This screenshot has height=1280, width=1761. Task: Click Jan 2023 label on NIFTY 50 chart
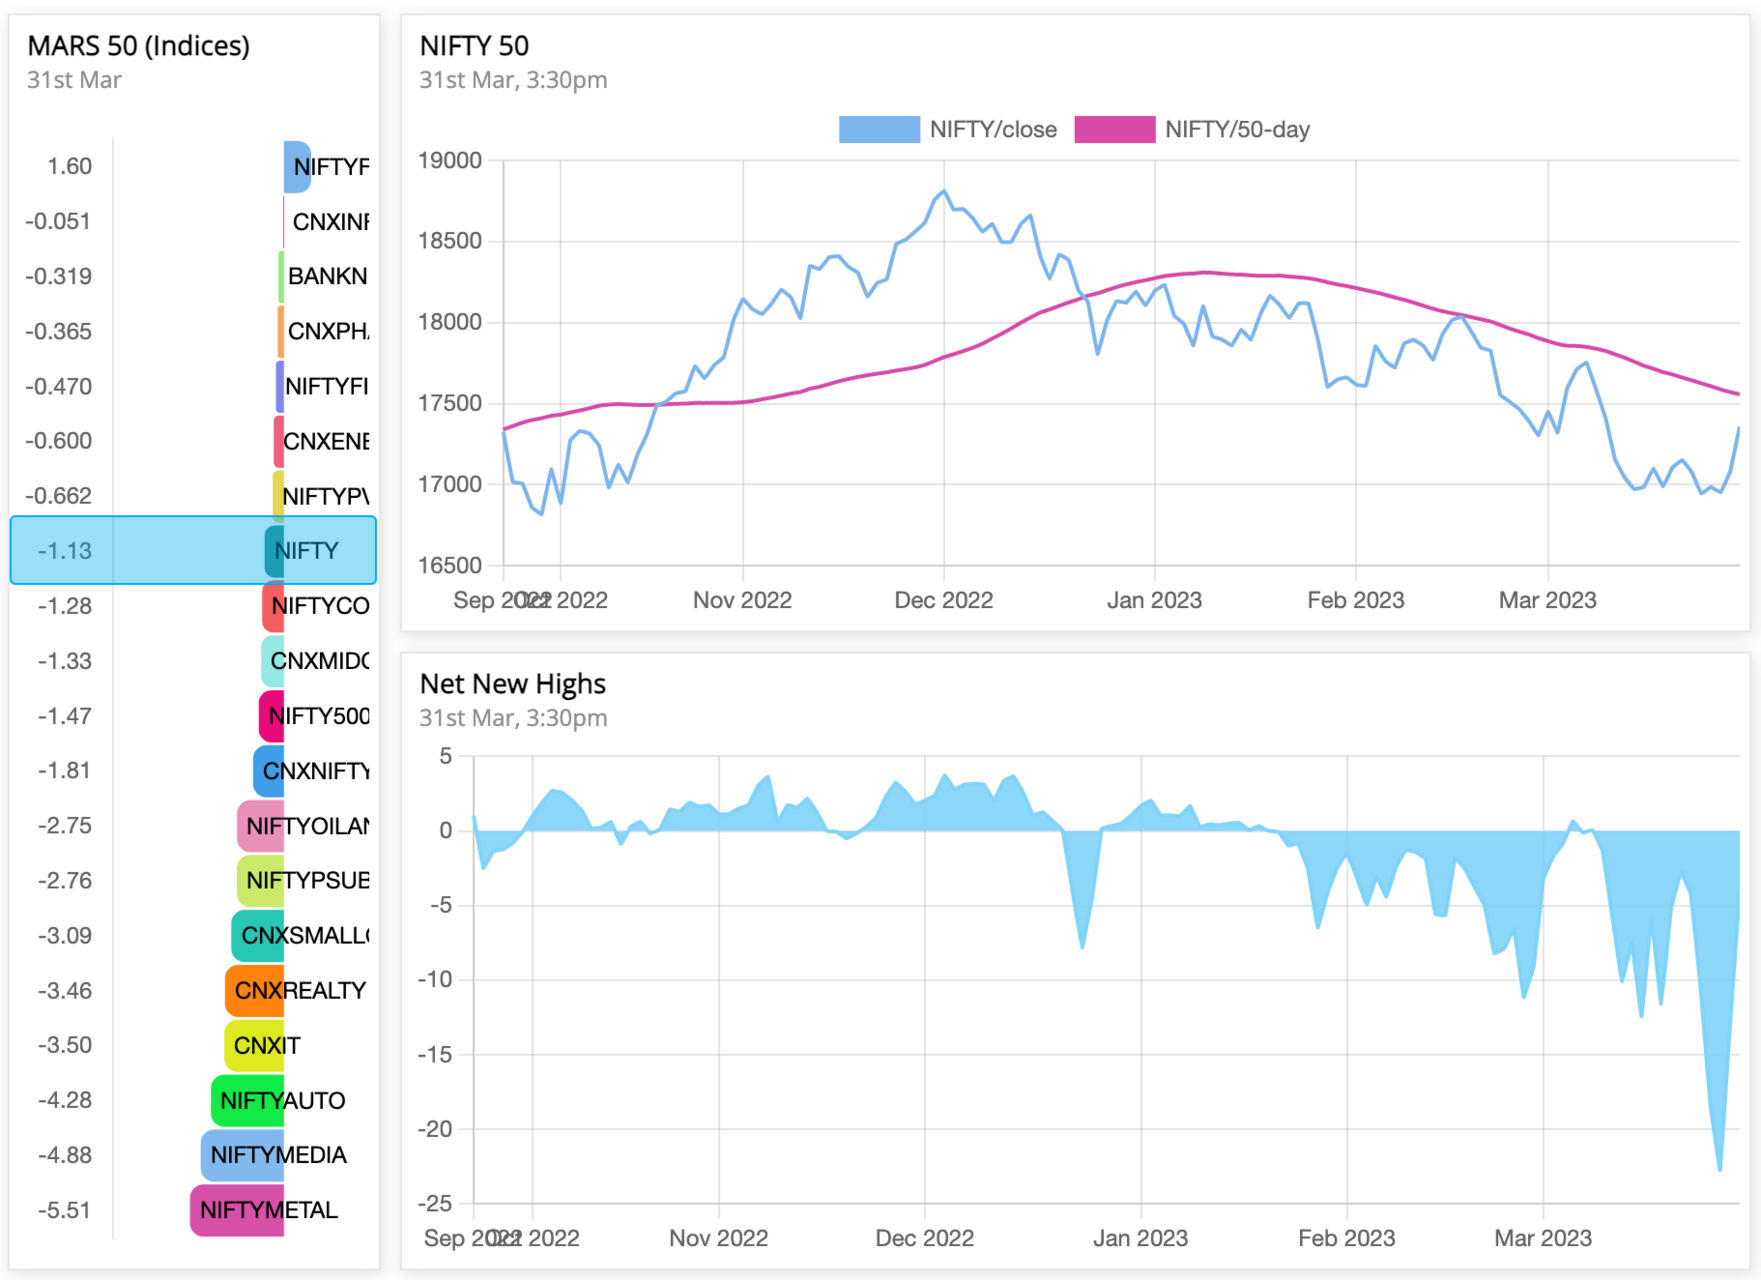click(x=1154, y=600)
